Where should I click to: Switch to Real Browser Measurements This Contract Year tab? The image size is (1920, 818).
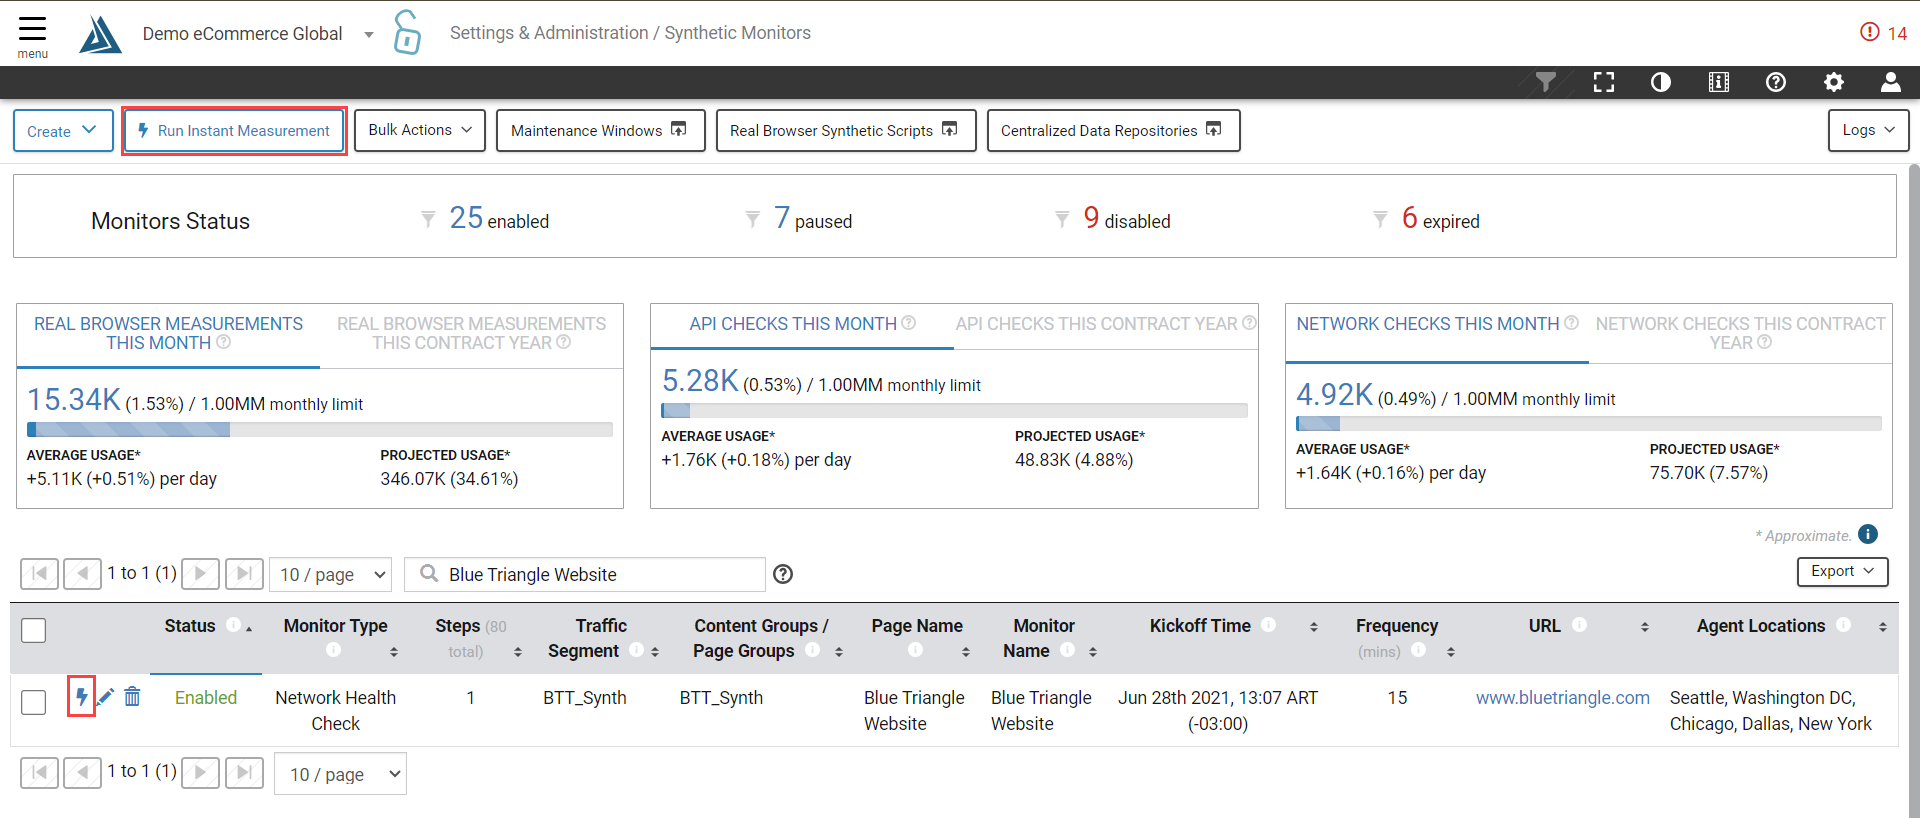(471, 333)
